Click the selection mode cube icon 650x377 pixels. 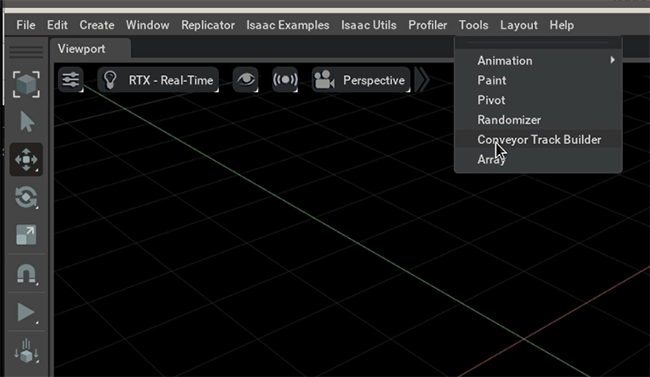(26, 85)
